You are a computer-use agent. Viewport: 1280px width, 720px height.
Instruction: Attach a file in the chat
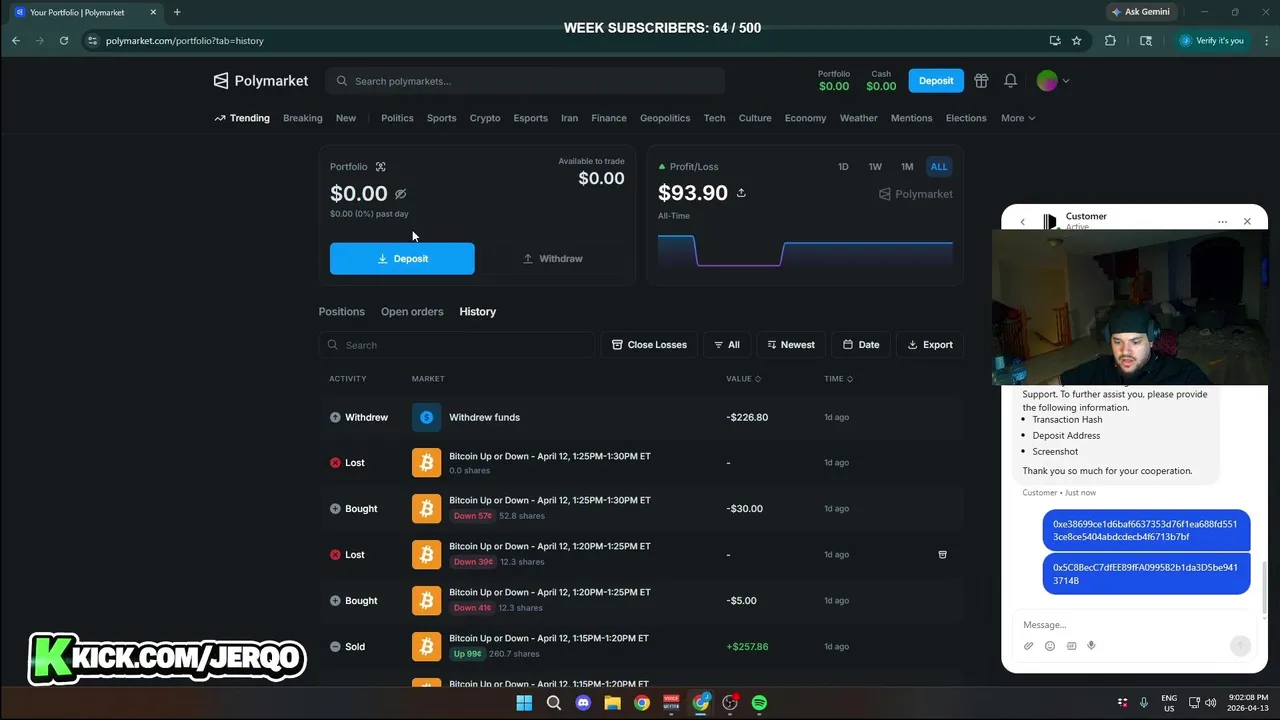click(1028, 646)
